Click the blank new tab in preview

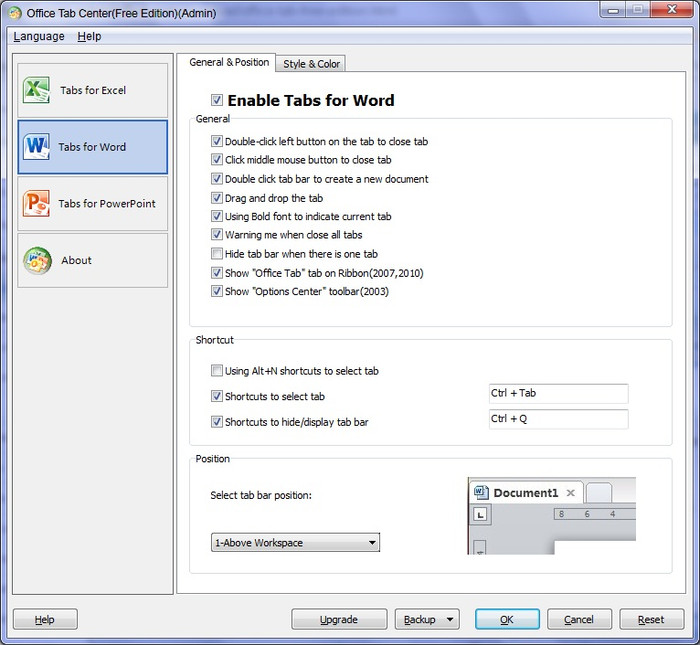click(598, 493)
